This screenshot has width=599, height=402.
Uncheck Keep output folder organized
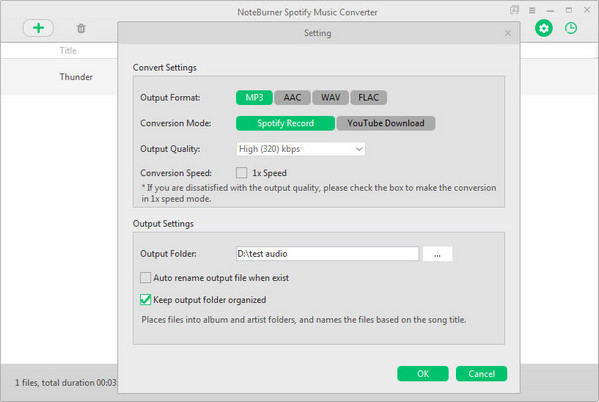coord(145,300)
